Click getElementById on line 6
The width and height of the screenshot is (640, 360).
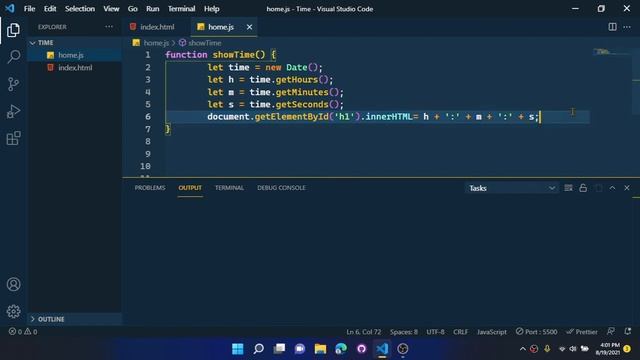[291, 117]
